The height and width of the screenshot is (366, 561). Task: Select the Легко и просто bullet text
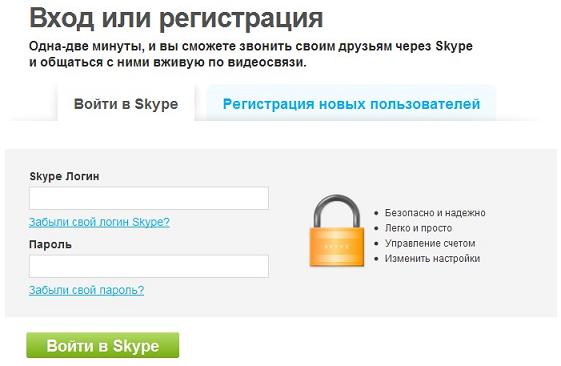418,228
